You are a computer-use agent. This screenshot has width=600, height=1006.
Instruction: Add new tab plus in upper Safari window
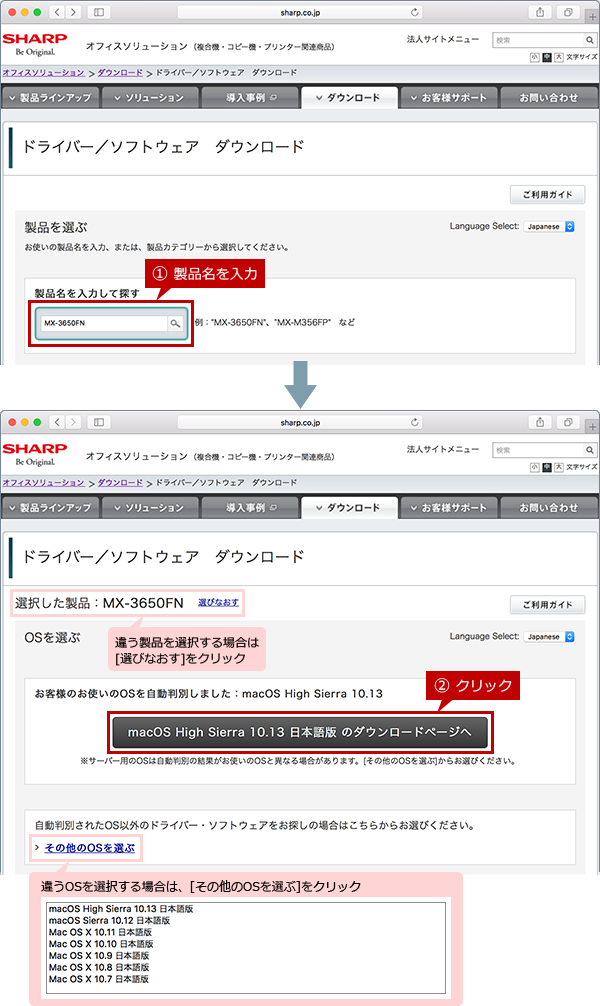coord(592,16)
